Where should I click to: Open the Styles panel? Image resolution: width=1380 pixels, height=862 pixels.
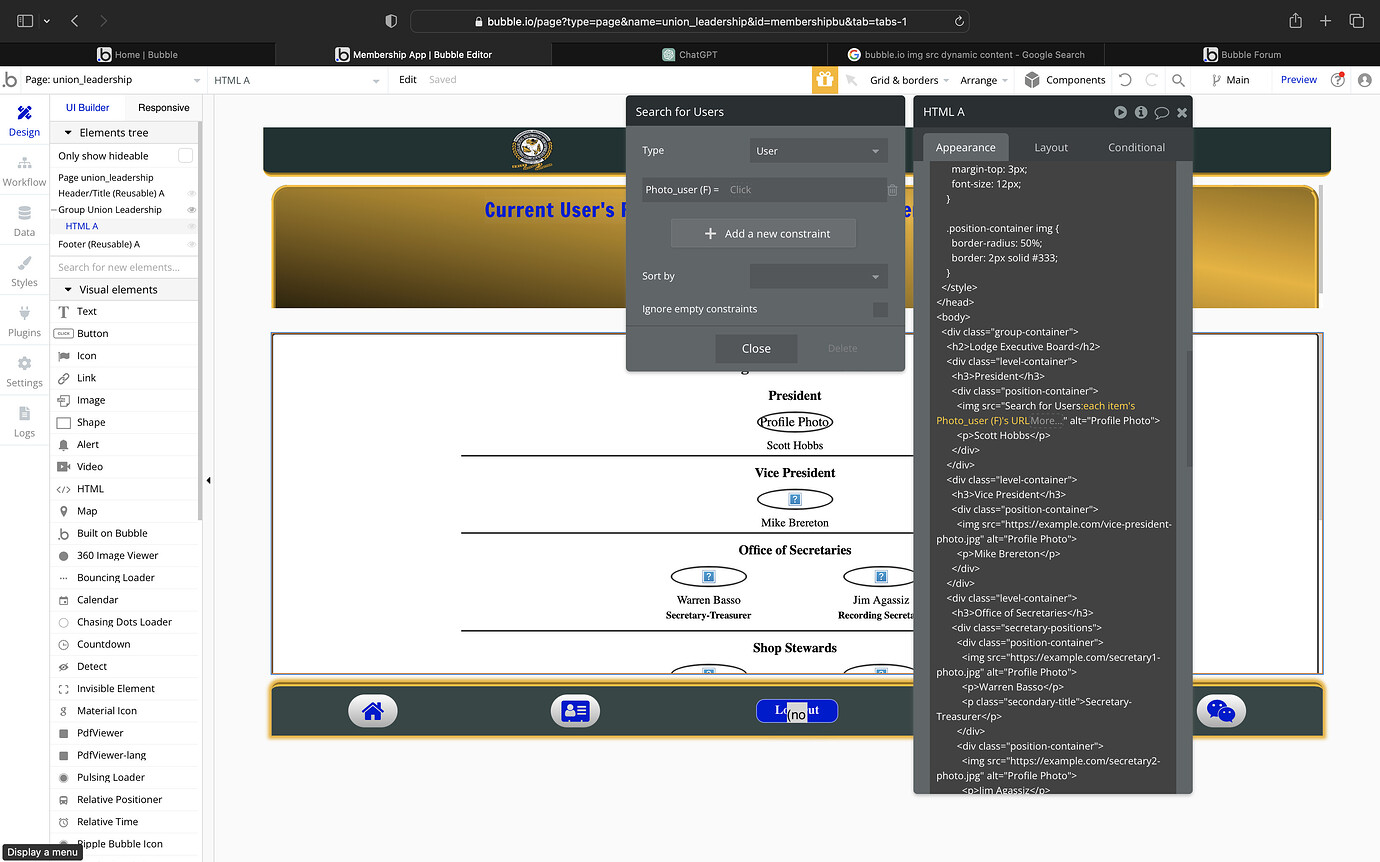click(x=24, y=272)
